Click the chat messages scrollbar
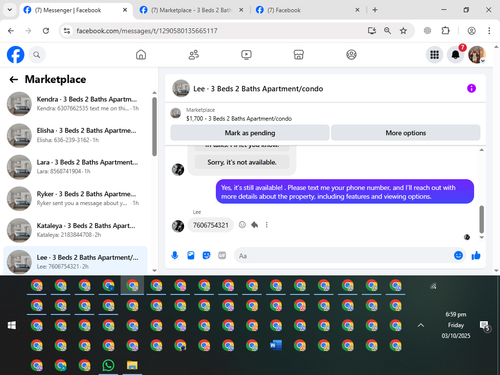The image size is (500, 375). click(x=481, y=219)
